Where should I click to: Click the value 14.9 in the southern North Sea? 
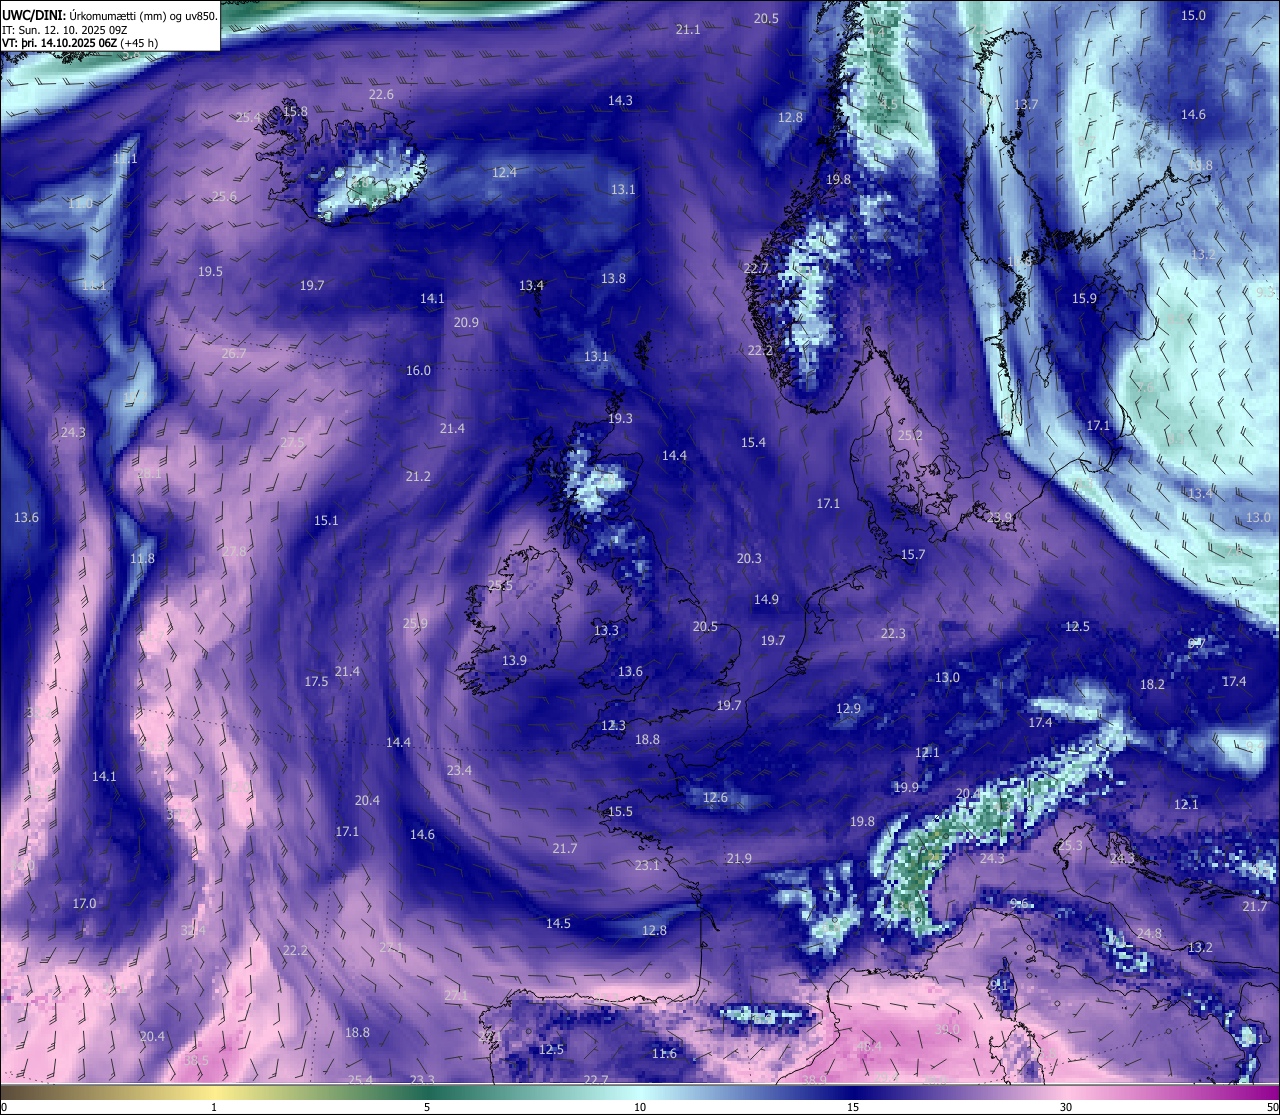coord(766,599)
